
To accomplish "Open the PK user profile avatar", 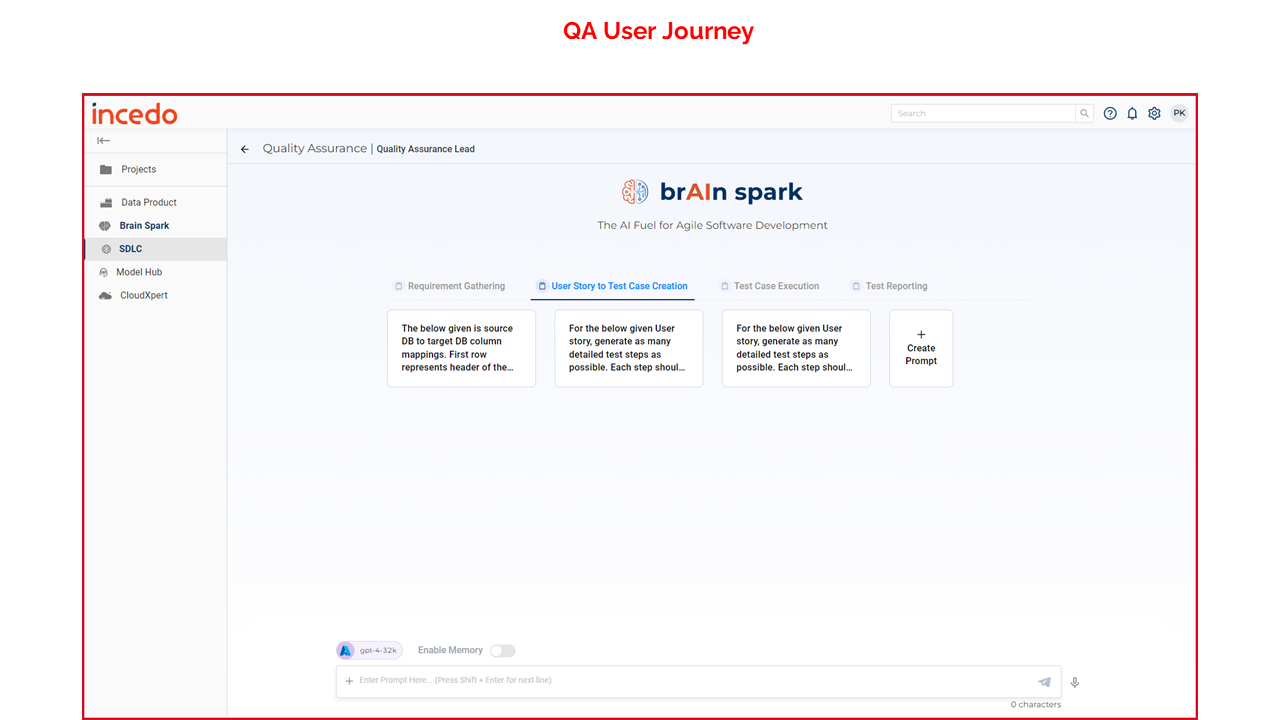I will click(x=1179, y=113).
